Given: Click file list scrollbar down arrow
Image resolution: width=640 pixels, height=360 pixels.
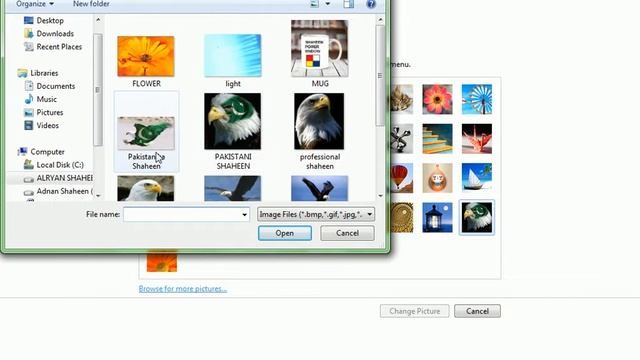Looking at the screenshot, I should (x=380, y=196).
